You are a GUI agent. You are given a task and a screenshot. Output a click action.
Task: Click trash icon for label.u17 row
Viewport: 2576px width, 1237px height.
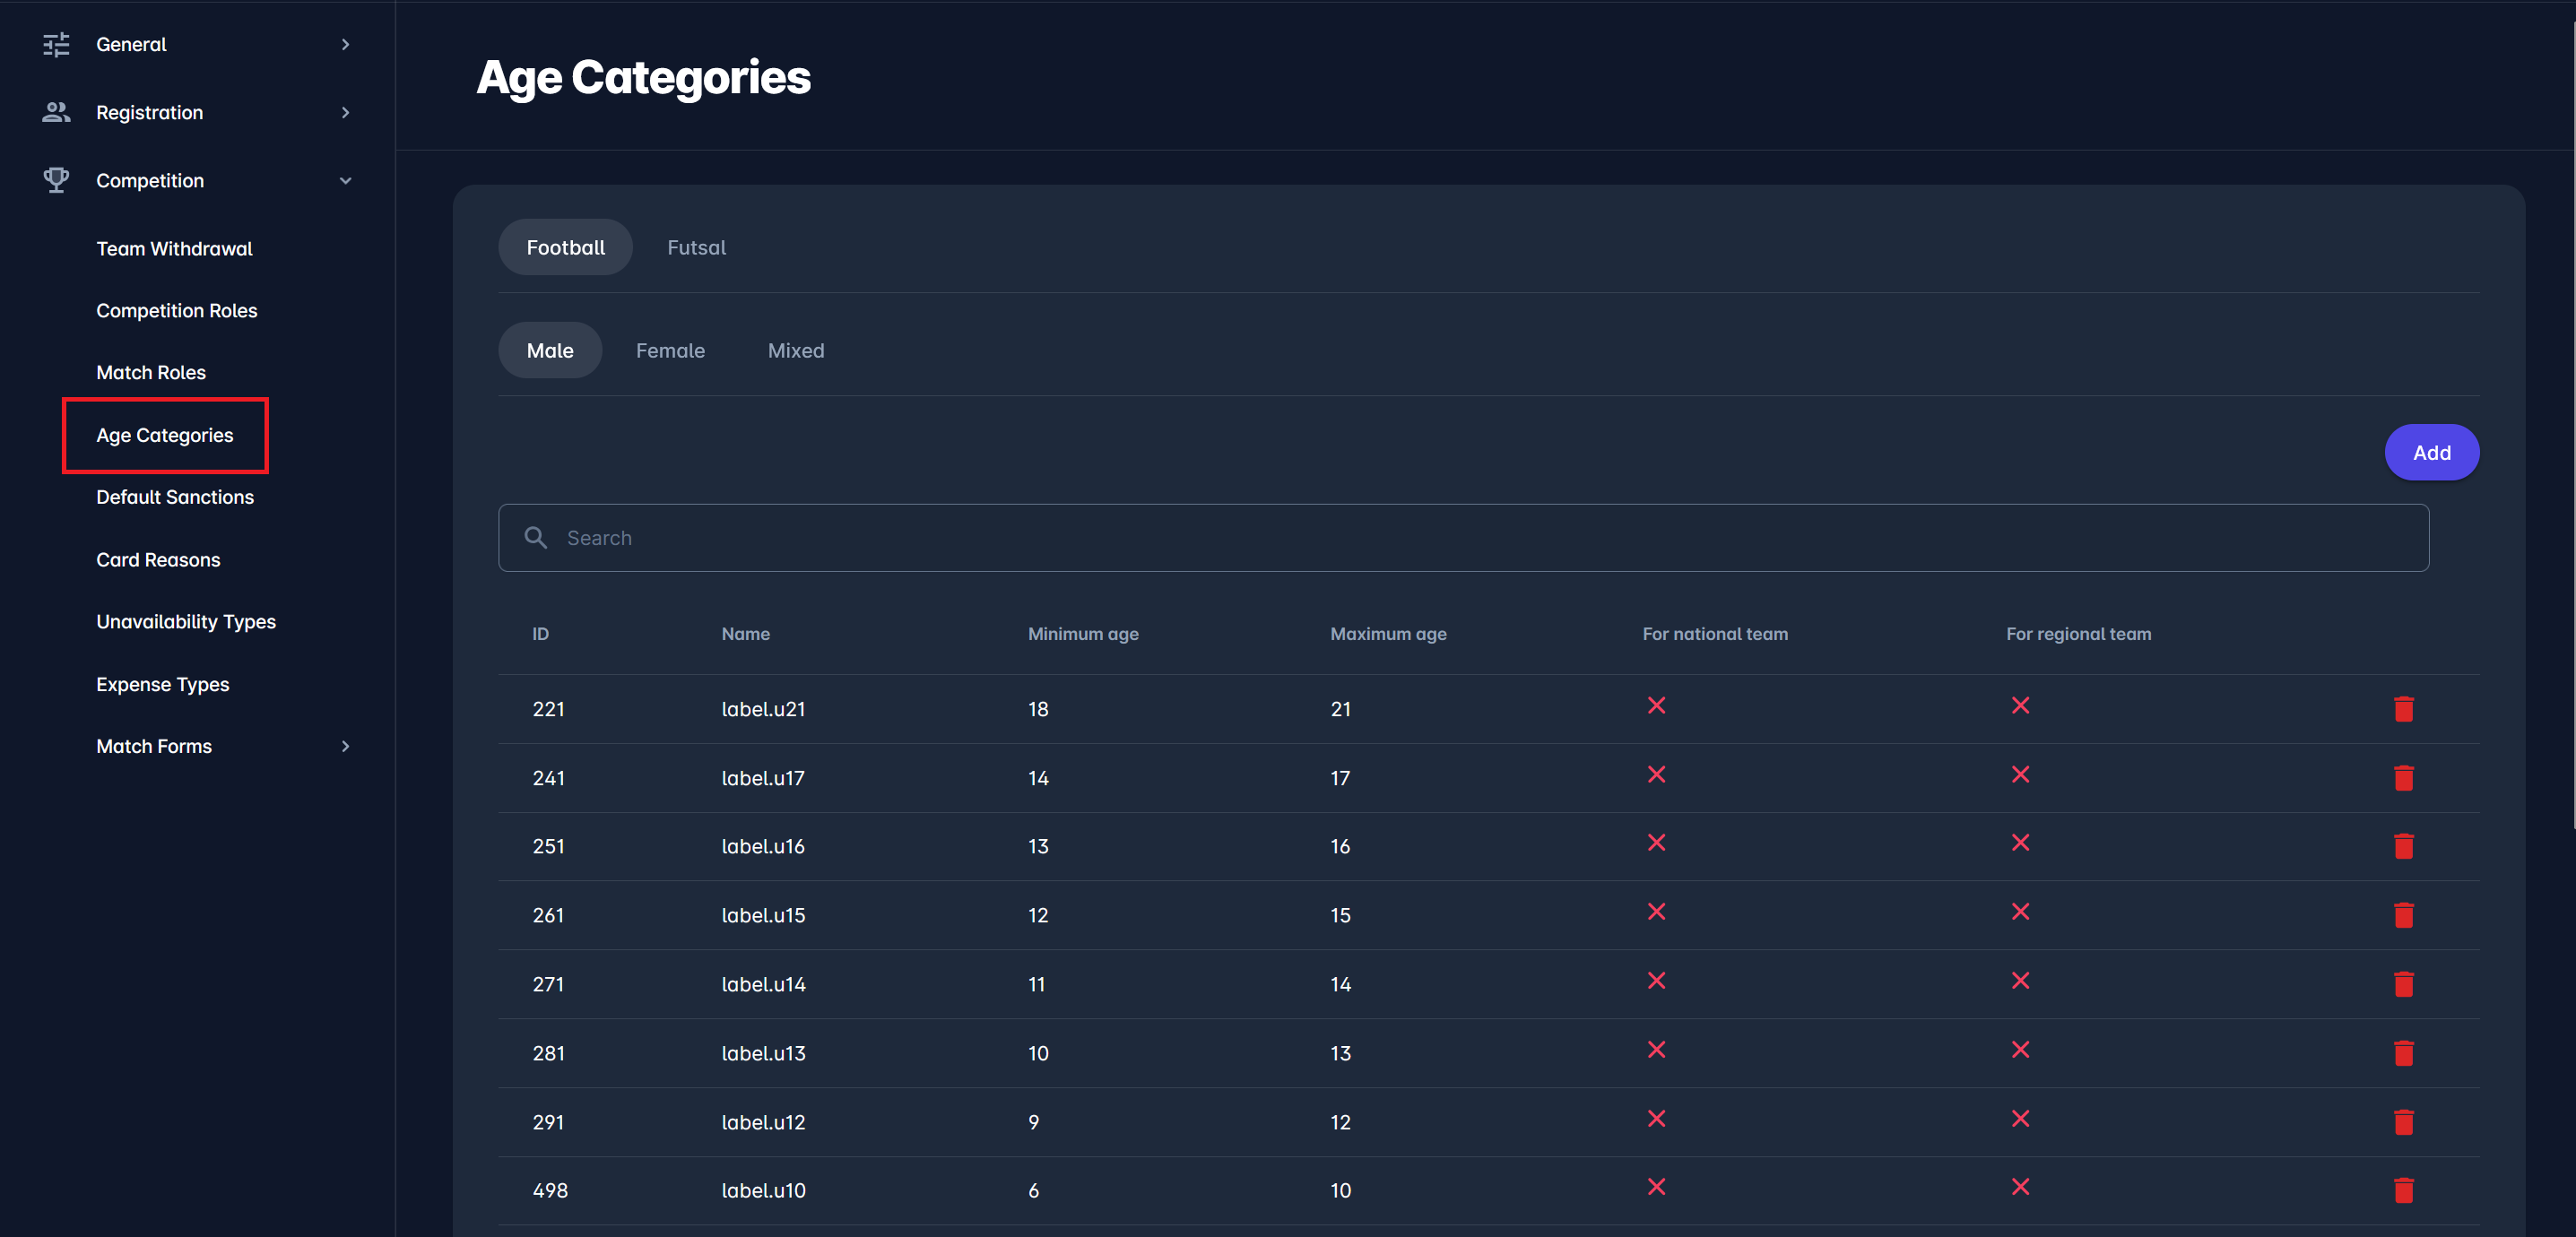tap(2403, 778)
